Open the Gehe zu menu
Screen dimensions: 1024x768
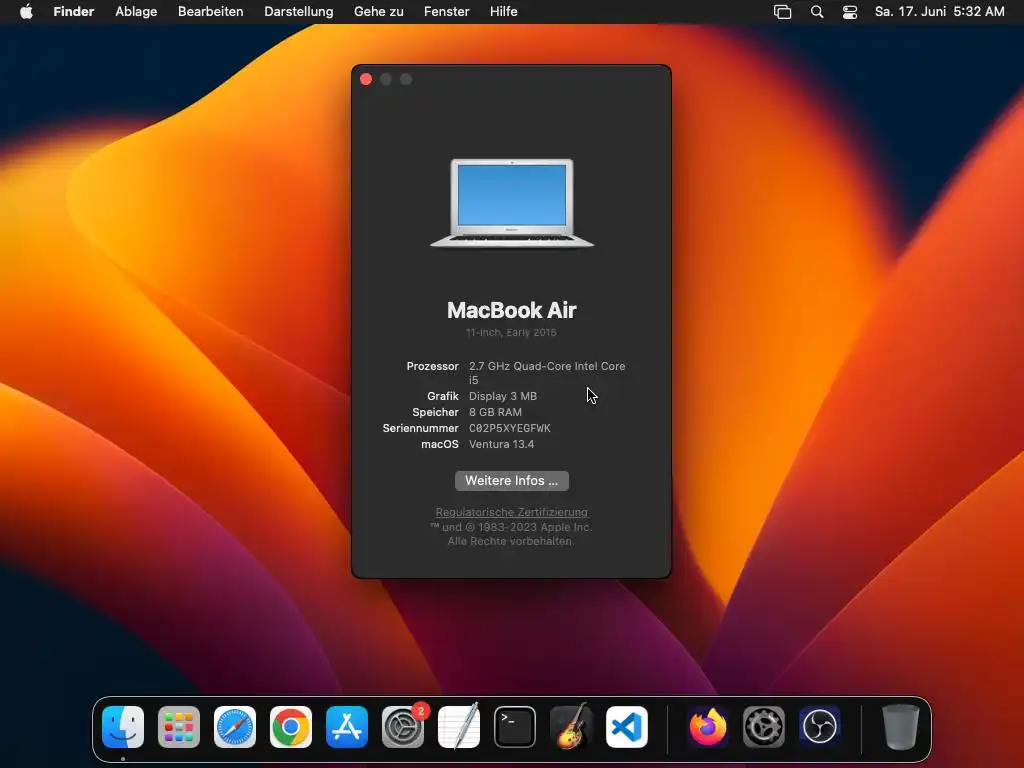pyautogui.click(x=378, y=12)
